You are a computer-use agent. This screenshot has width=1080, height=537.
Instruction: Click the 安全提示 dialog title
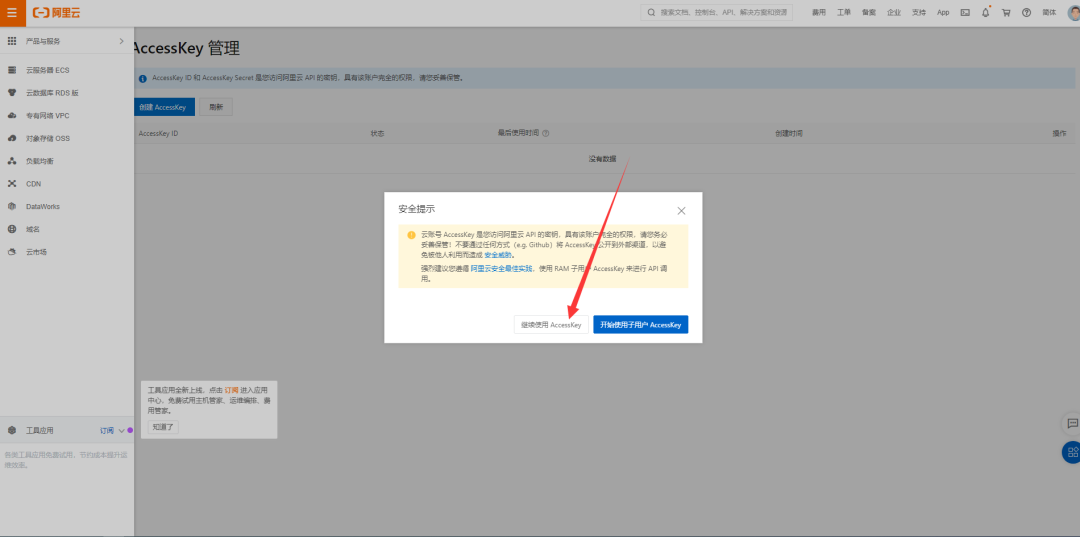point(417,209)
